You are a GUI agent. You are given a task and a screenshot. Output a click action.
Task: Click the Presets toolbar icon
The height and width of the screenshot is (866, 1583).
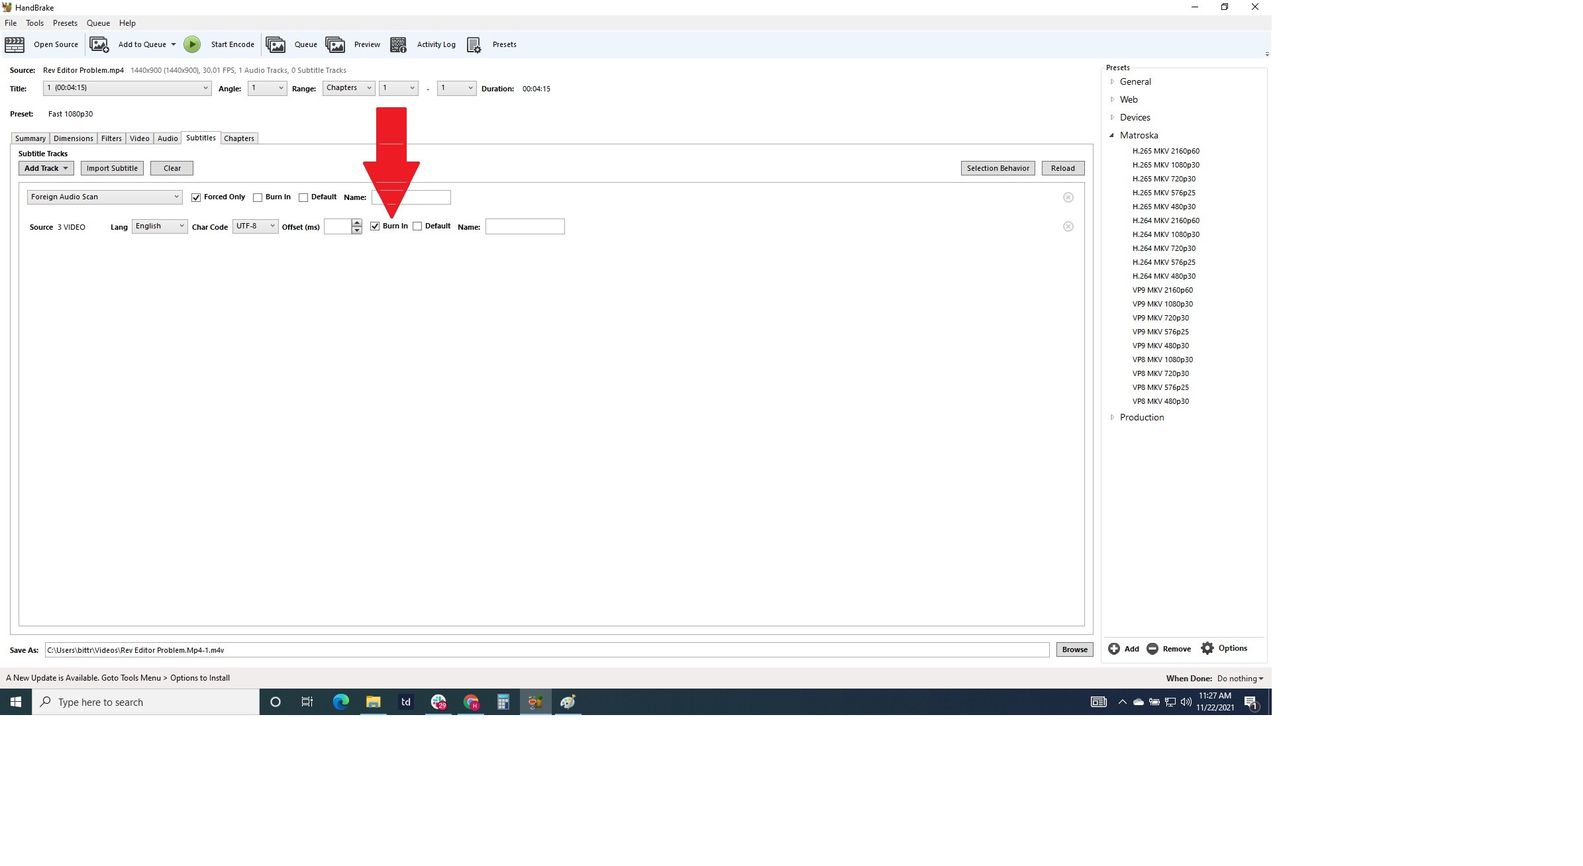(474, 44)
